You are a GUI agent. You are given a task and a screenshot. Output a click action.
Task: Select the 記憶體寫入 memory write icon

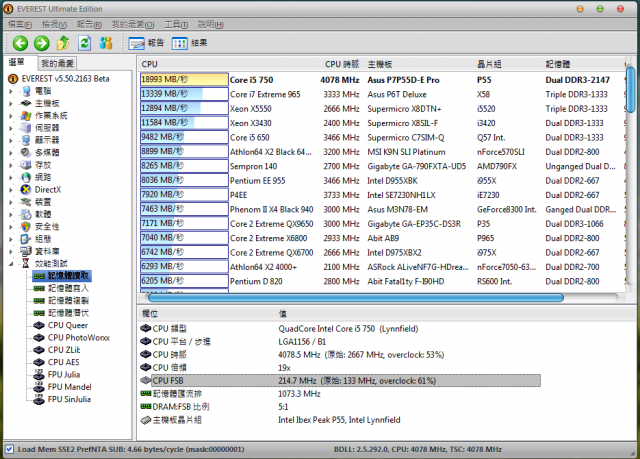point(39,288)
